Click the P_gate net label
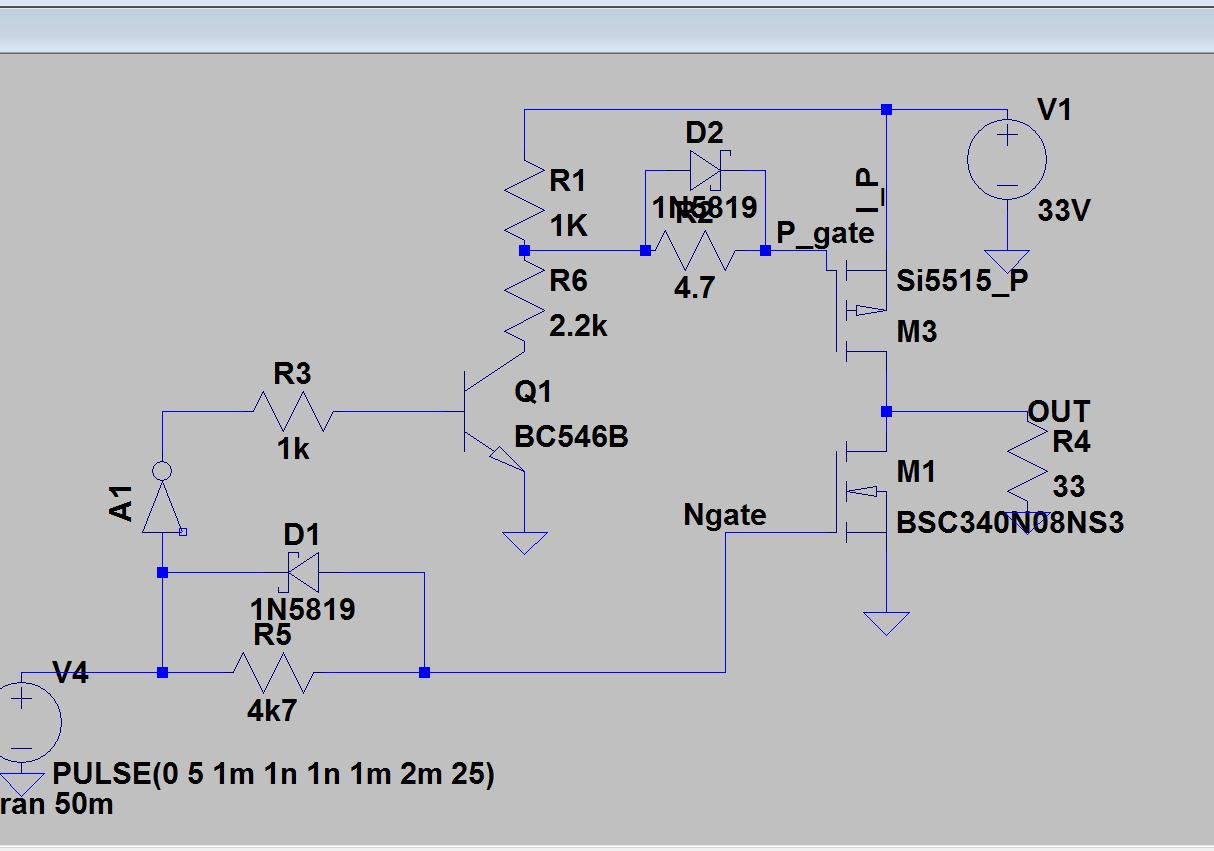Viewport: 1214px width, 851px height. coord(825,234)
